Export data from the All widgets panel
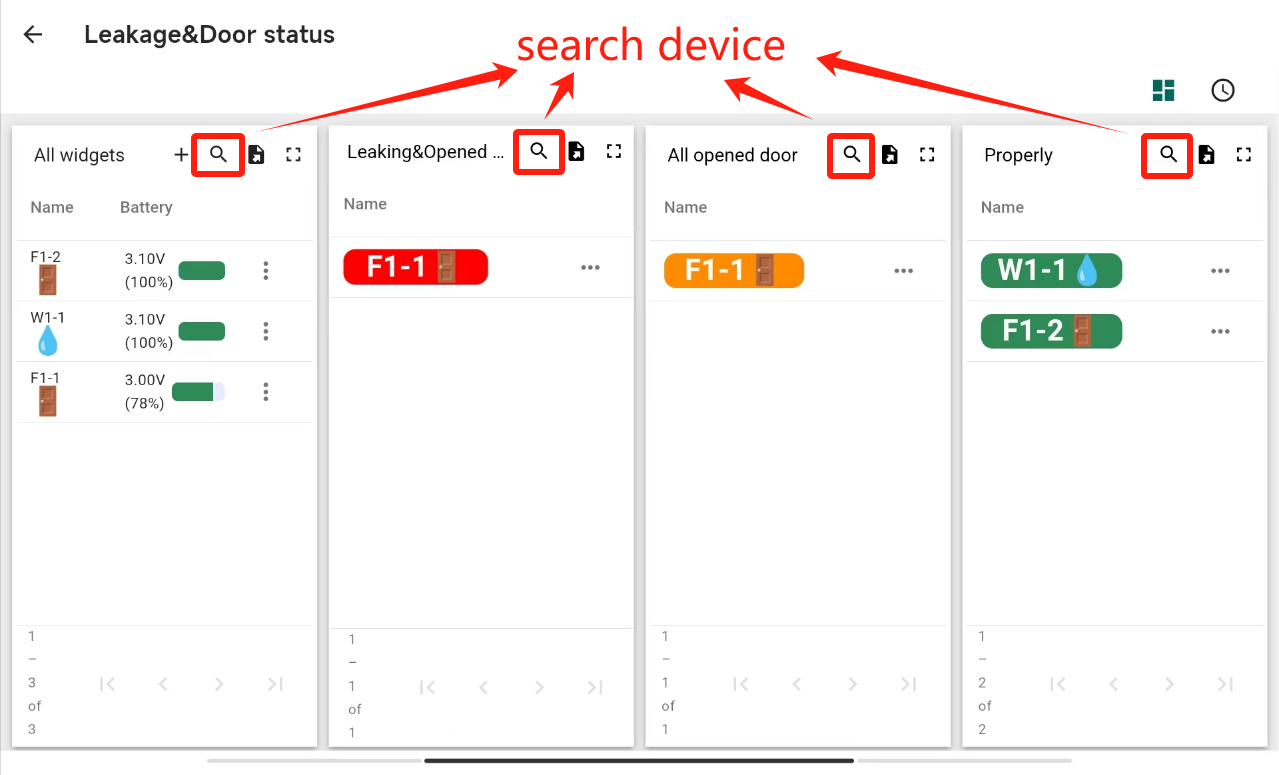Screen dimensions: 1279x775 [x=256, y=155]
